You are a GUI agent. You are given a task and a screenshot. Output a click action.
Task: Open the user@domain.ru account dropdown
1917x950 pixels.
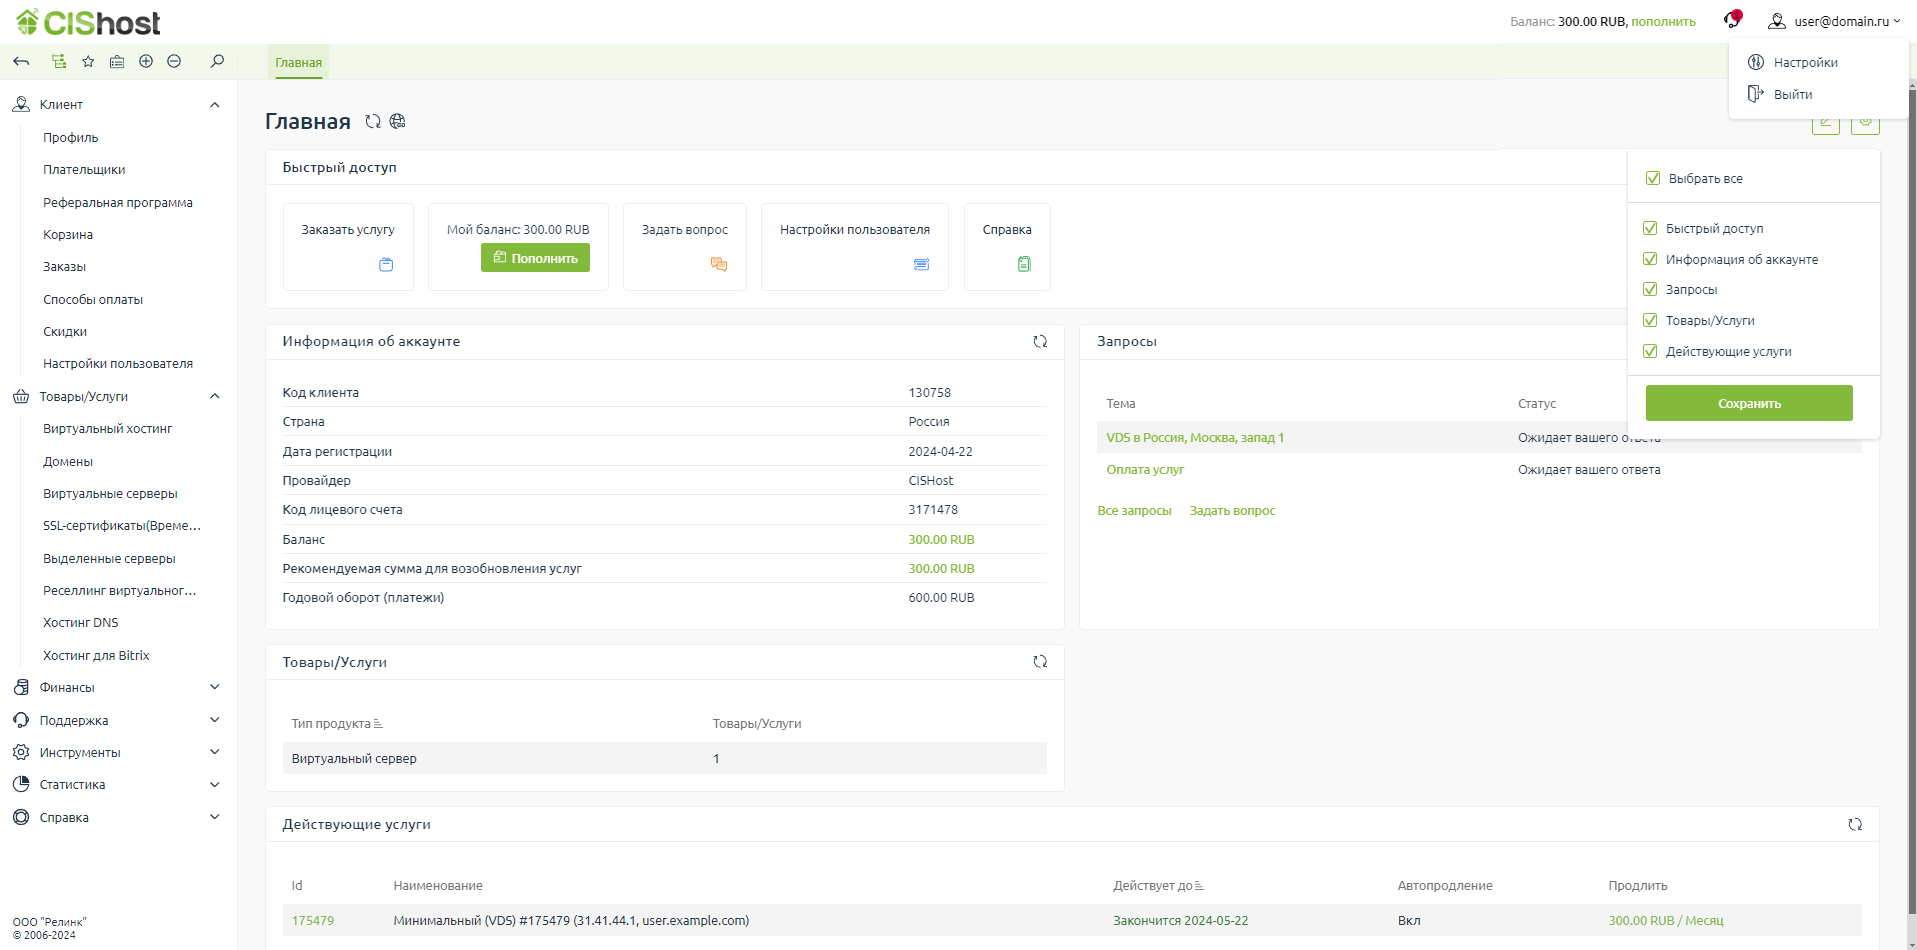pos(1834,21)
